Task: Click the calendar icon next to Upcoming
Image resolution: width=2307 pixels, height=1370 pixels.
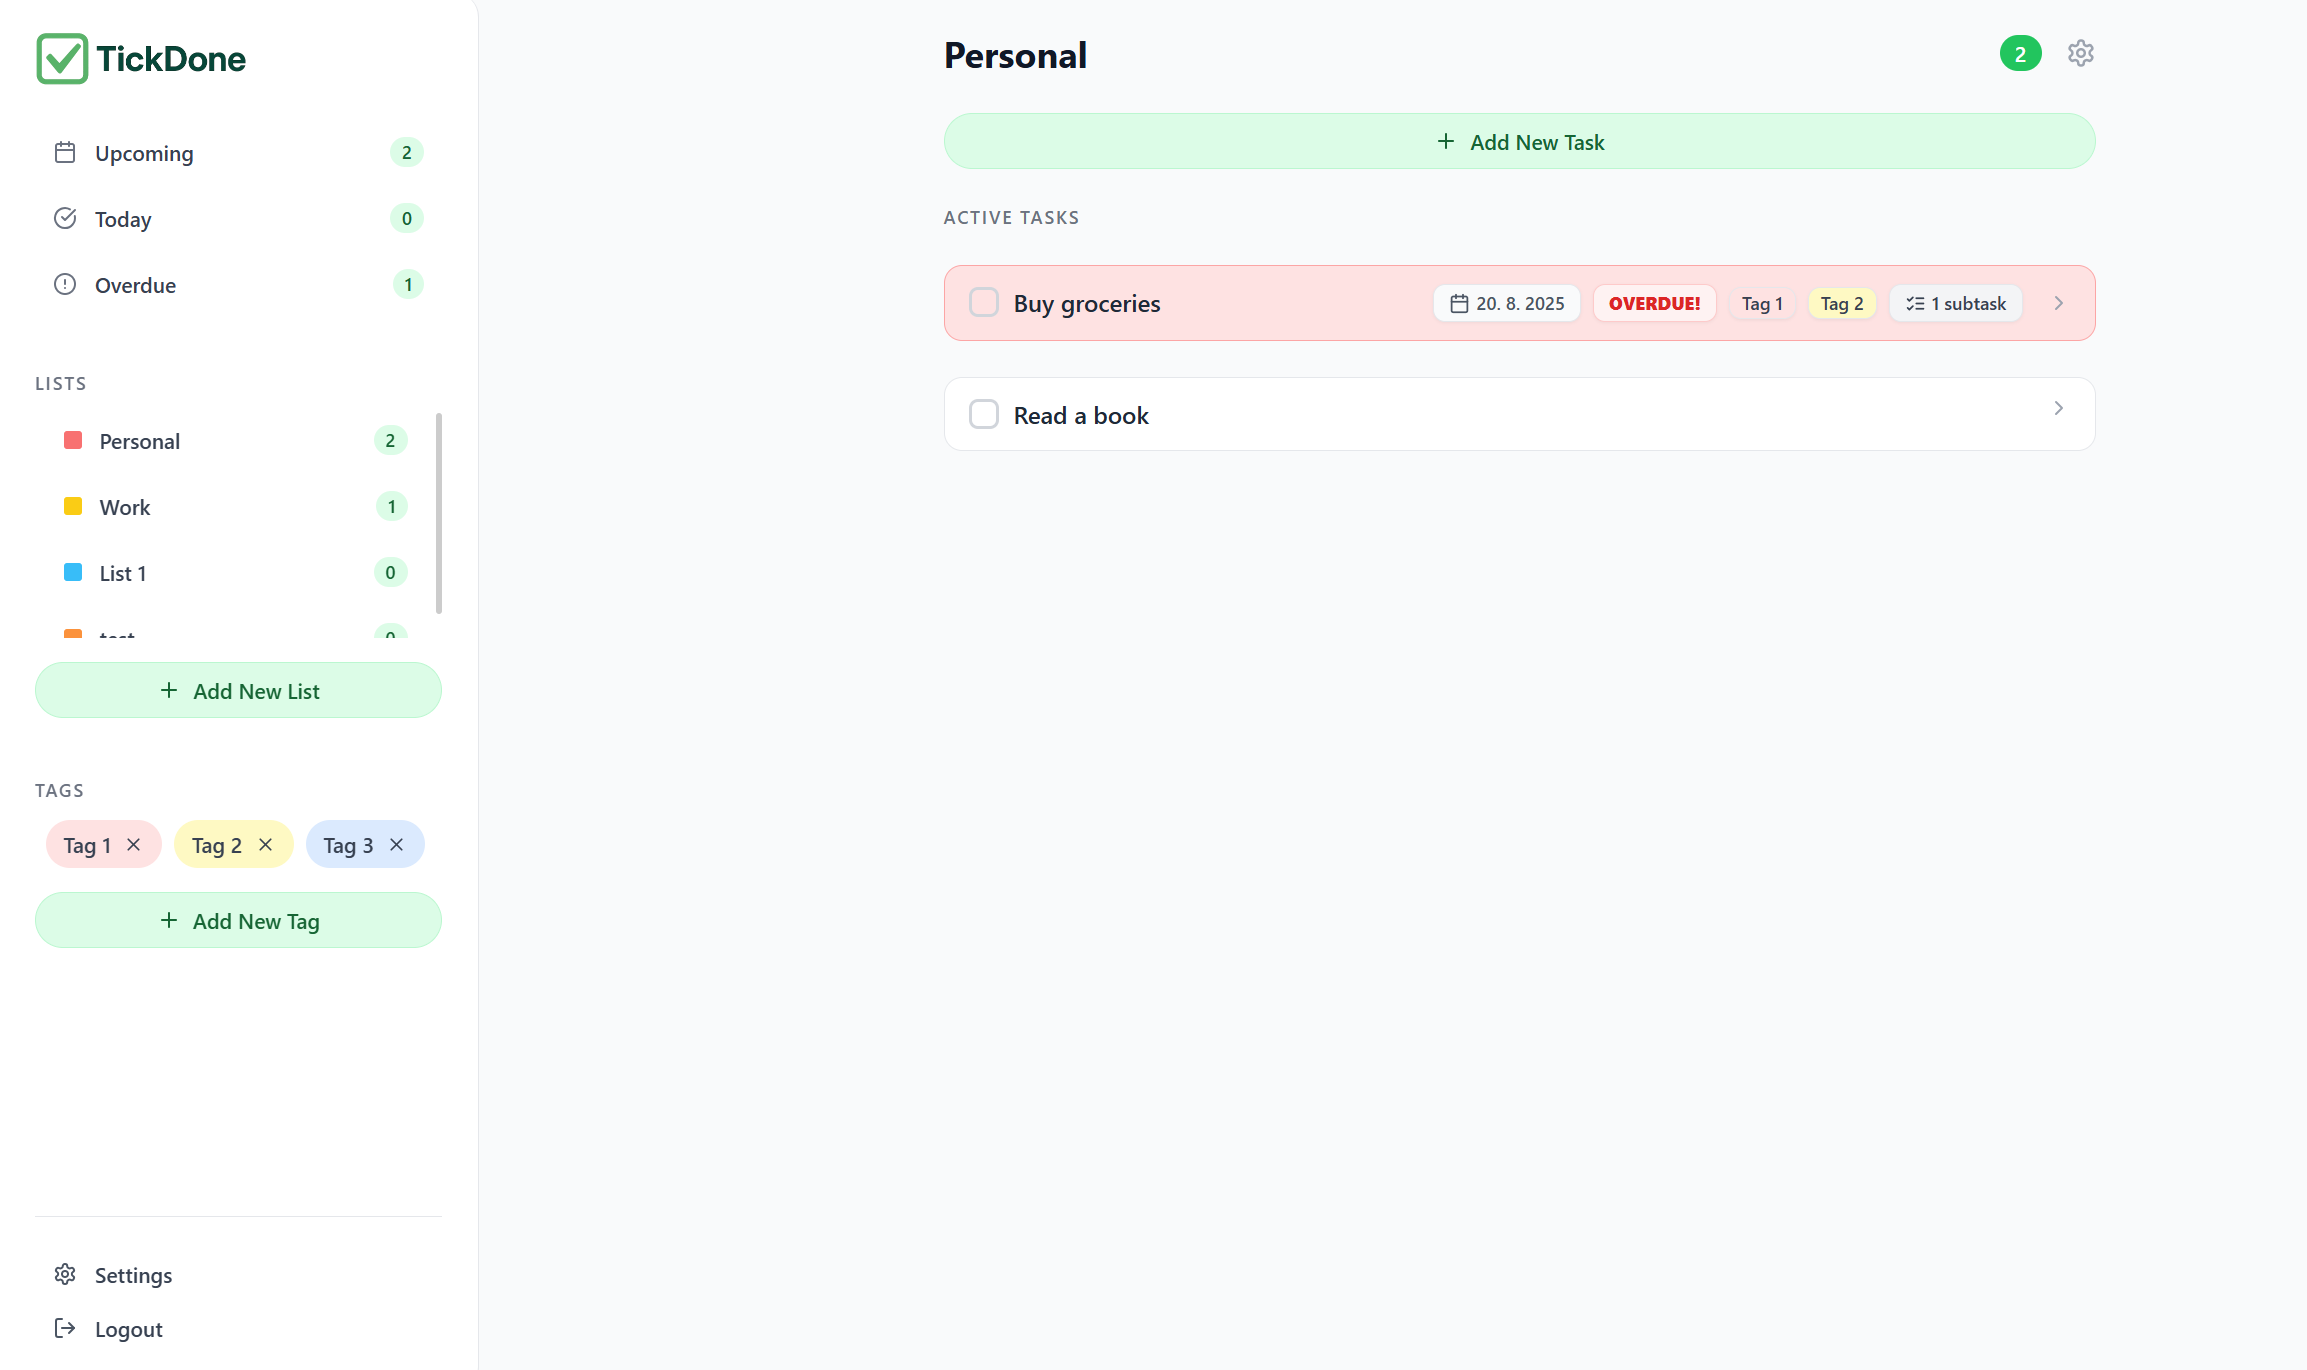Action: tap(64, 152)
